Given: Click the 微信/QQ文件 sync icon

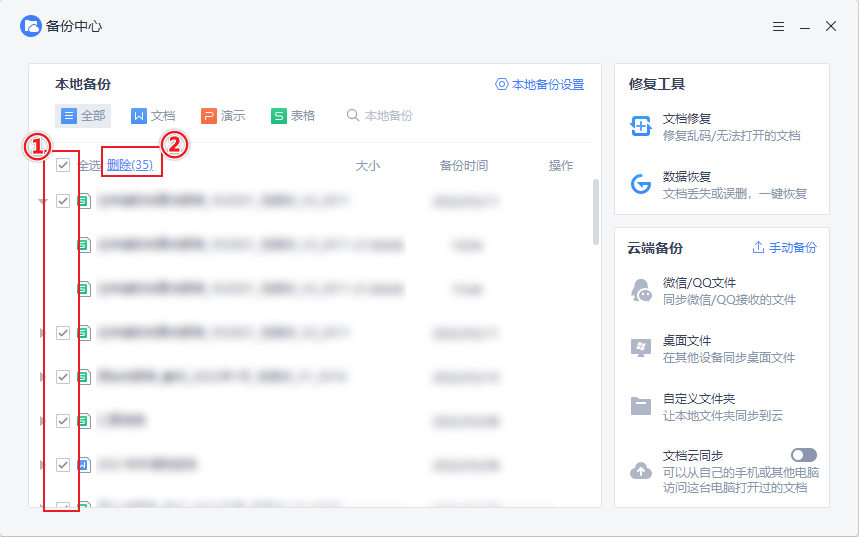Looking at the screenshot, I should click(x=641, y=290).
